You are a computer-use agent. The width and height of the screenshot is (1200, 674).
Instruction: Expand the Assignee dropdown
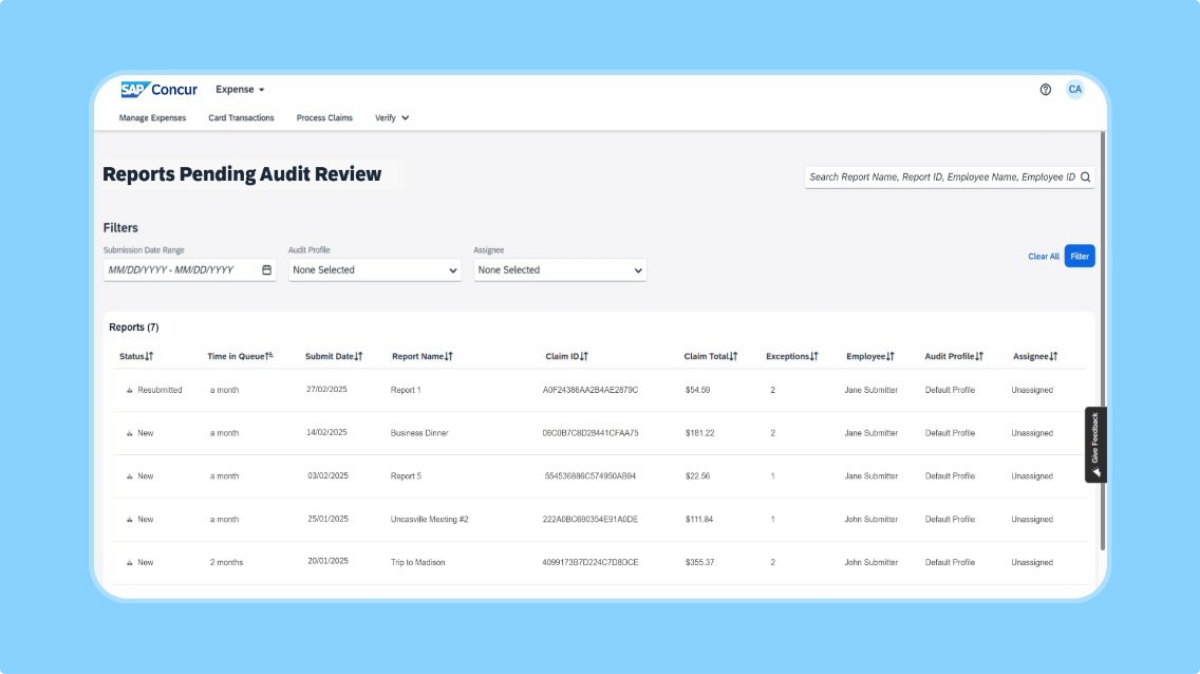559,270
